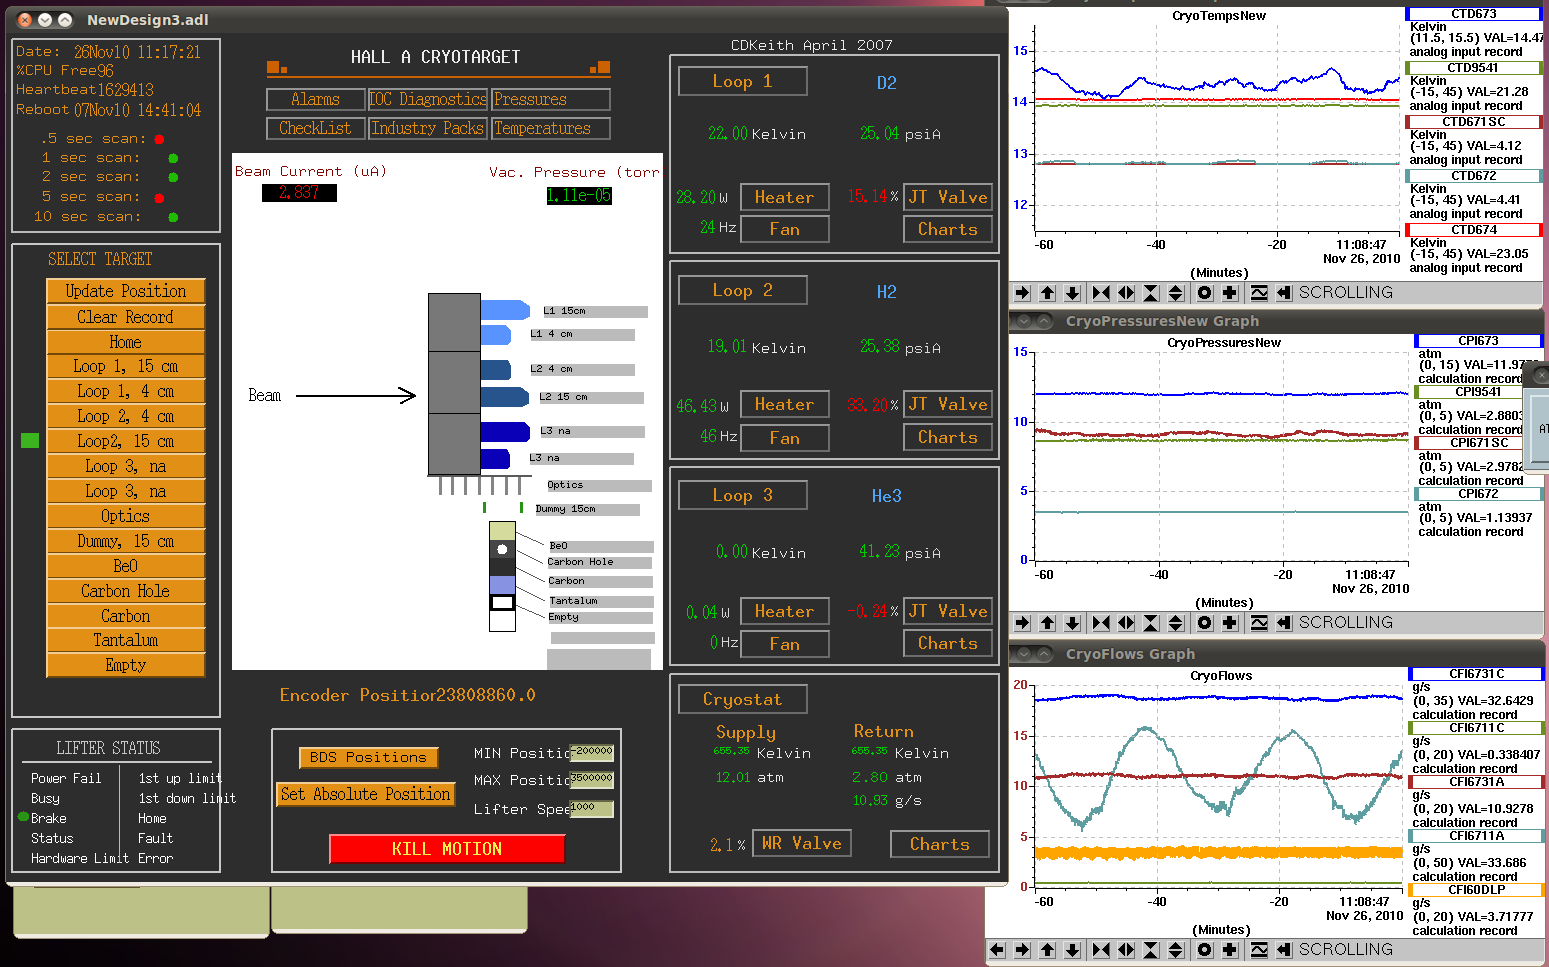This screenshot has height=967, width=1549.
Task: Open the Alarms related-display menu
Action: tap(315, 99)
